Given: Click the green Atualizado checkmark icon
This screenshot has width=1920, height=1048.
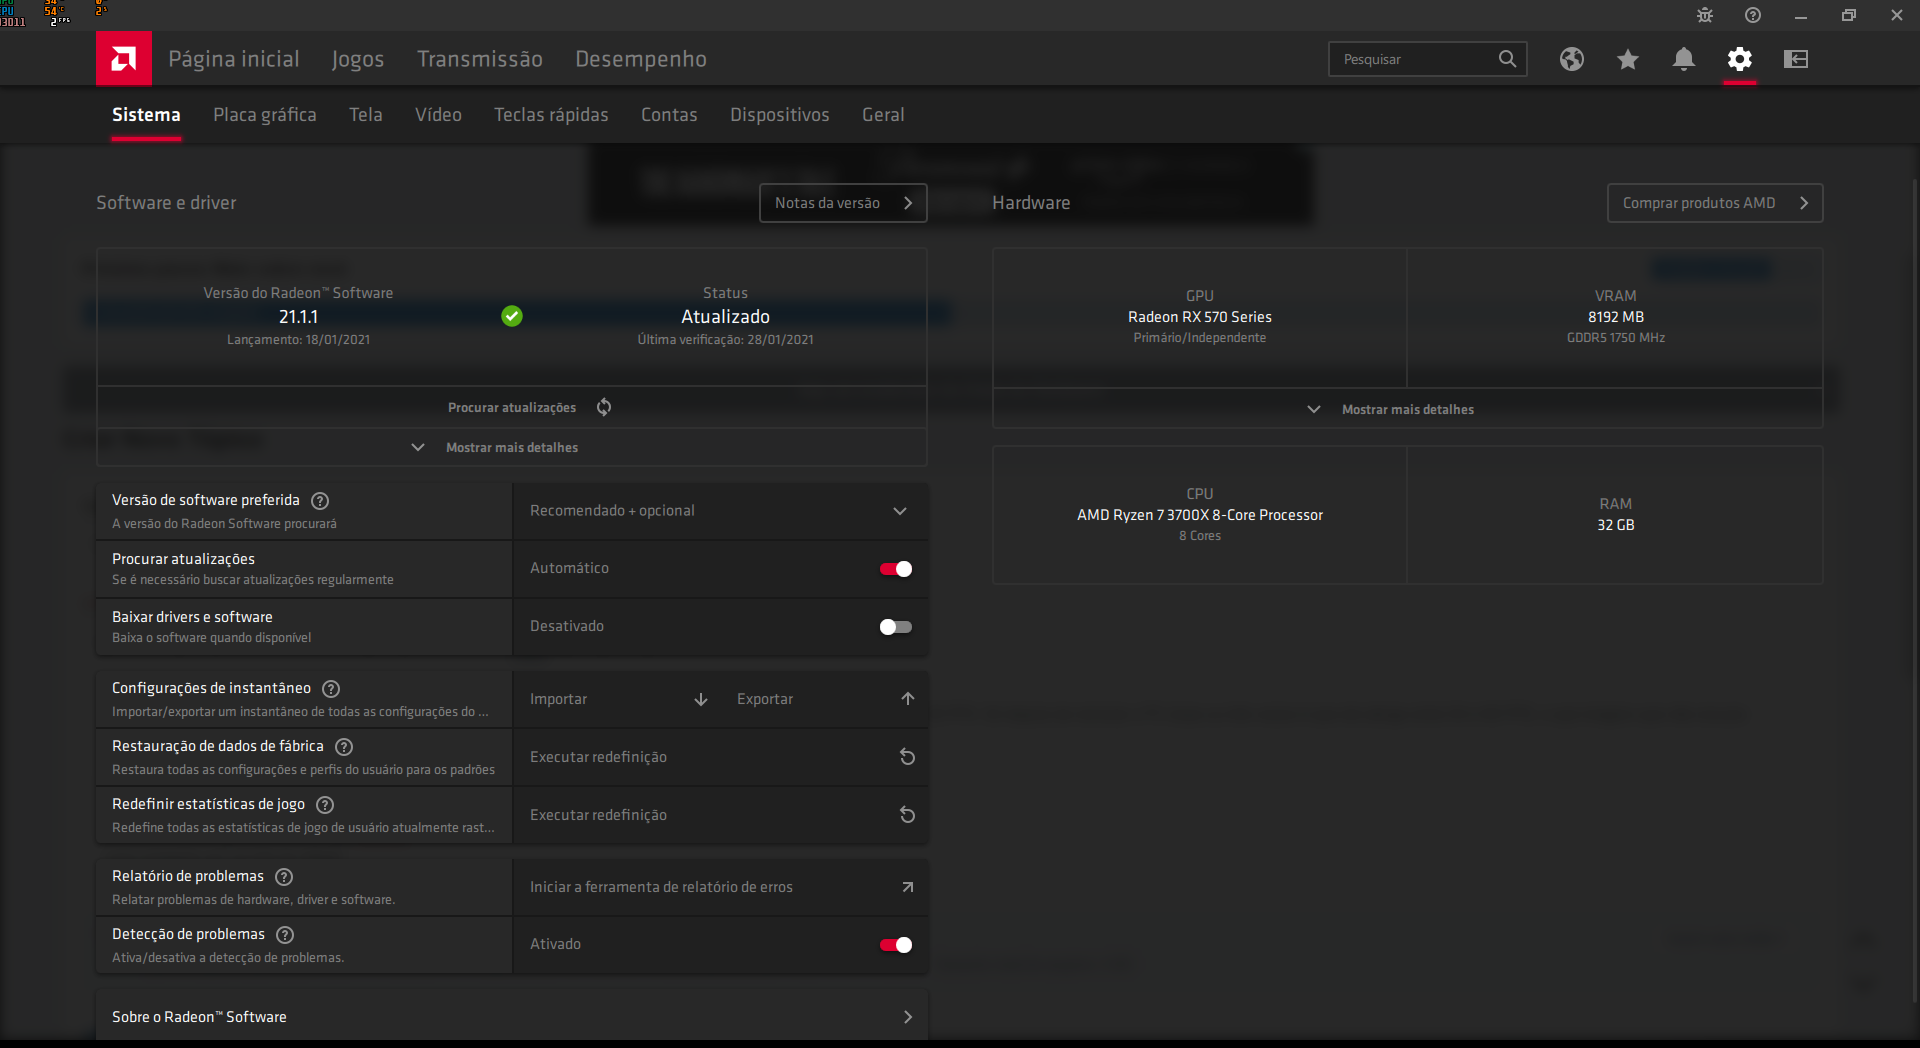Looking at the screenshot, I should pos(512,316).
